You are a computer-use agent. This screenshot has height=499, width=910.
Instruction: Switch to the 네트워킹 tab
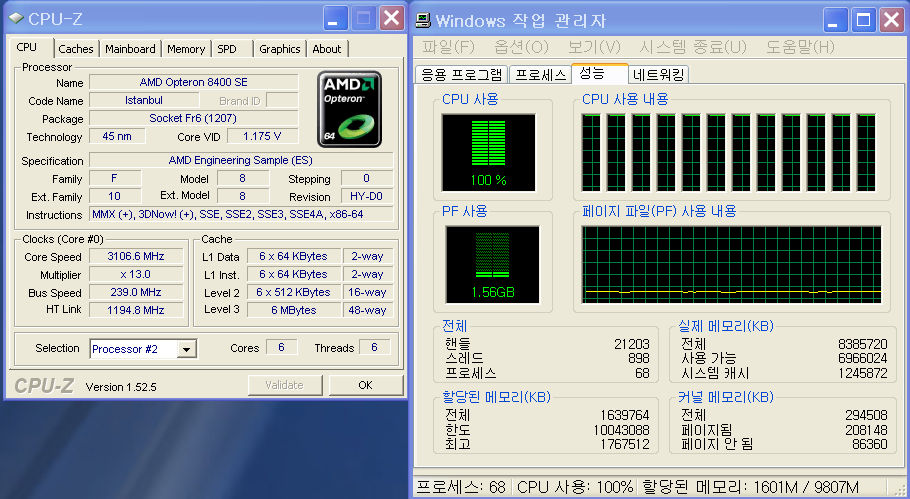point(659,75)
